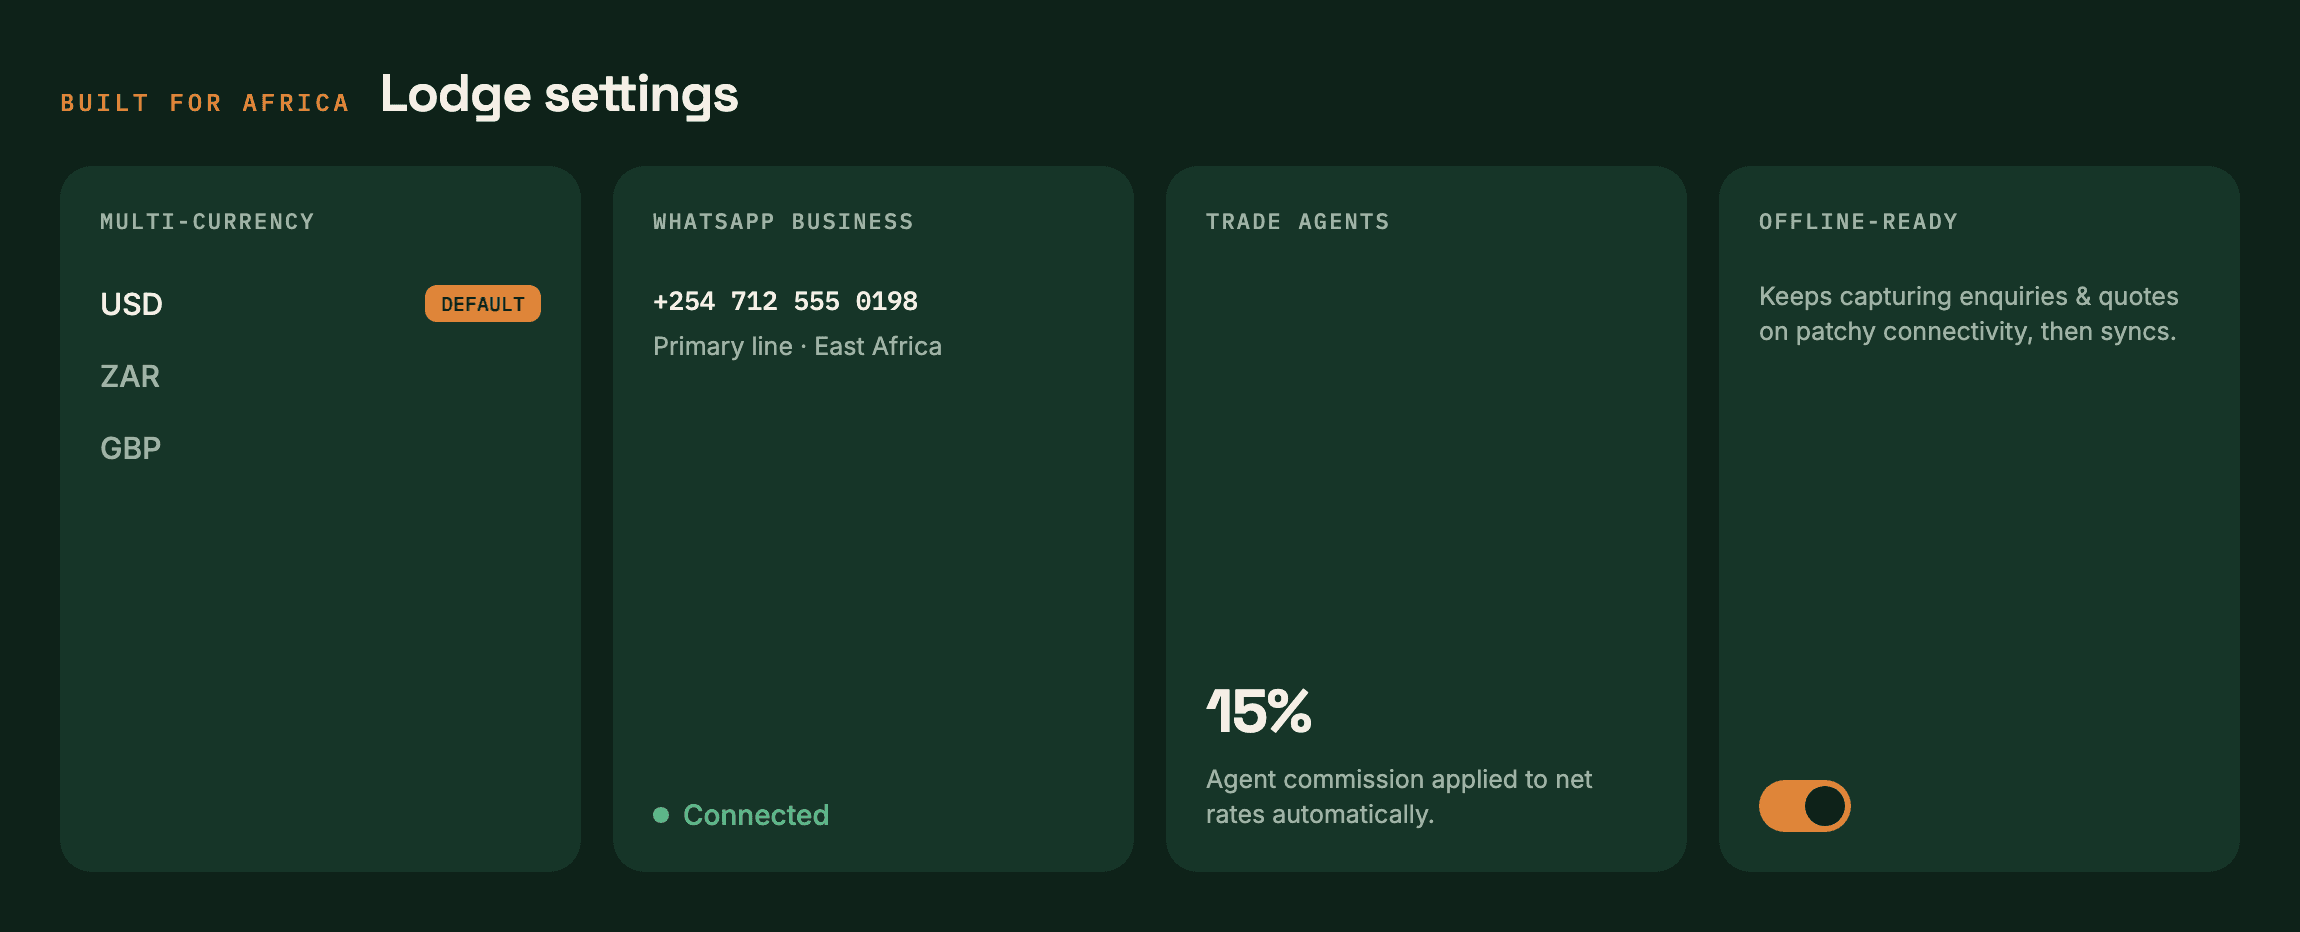Click the dark knob of the orange toggle
Image resolution: width=2300 pixels, height=932 pixels.
click(1825, 806)
